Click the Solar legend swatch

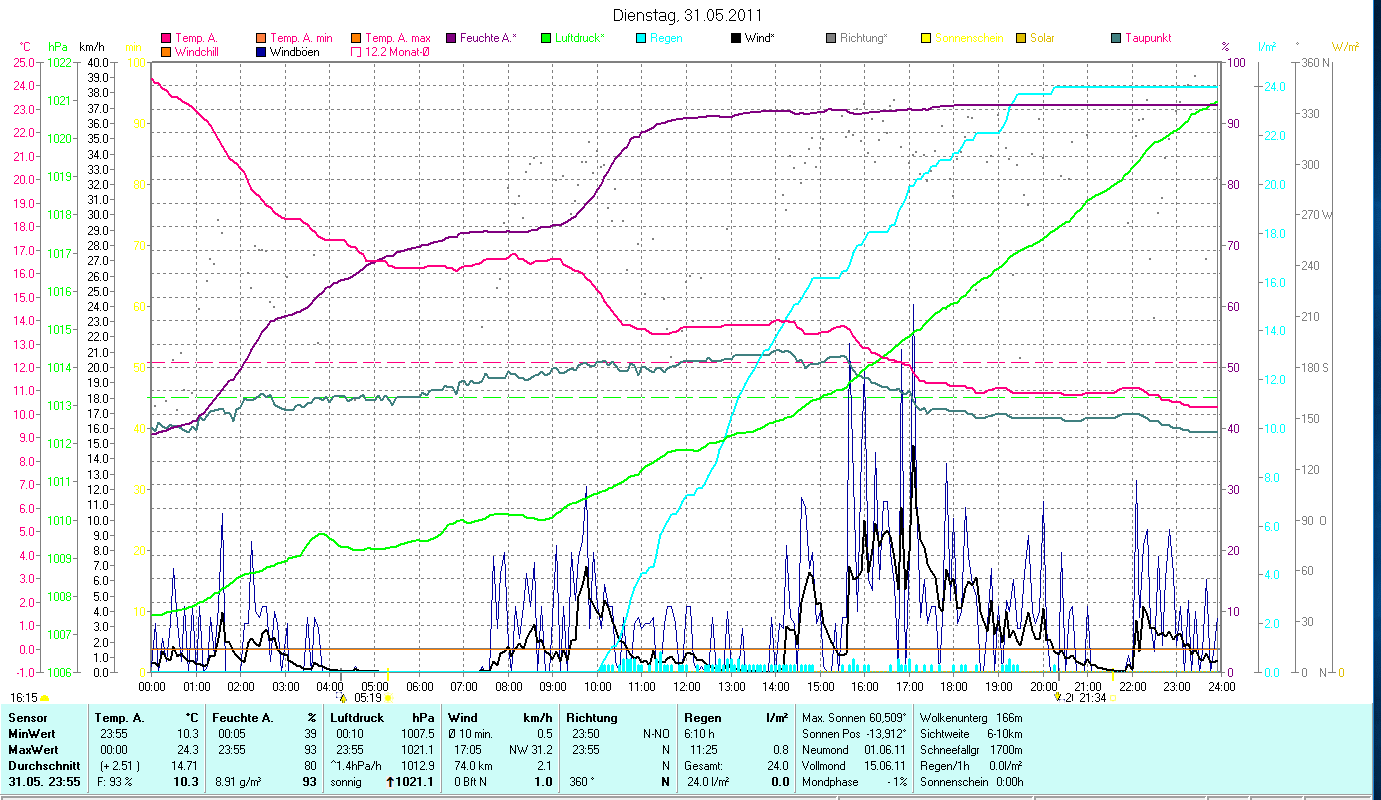coord(1020,38)
